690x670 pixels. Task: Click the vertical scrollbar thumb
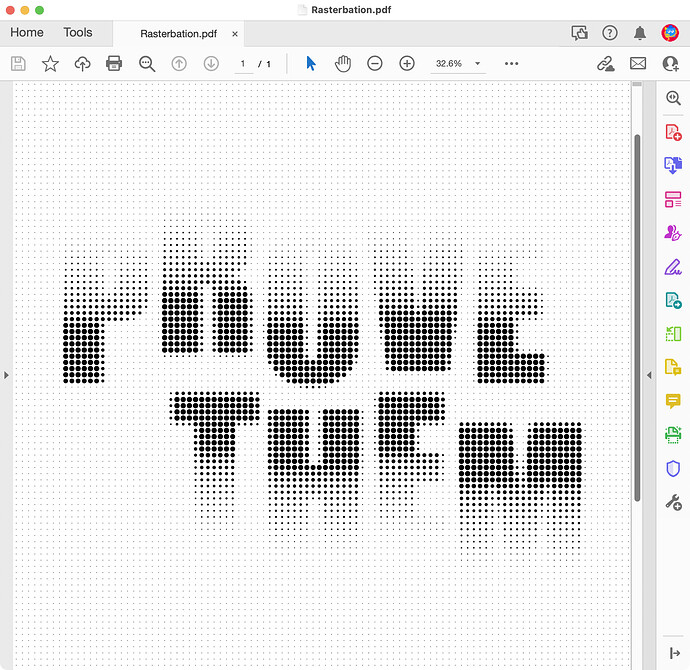[x=637, y=317]
